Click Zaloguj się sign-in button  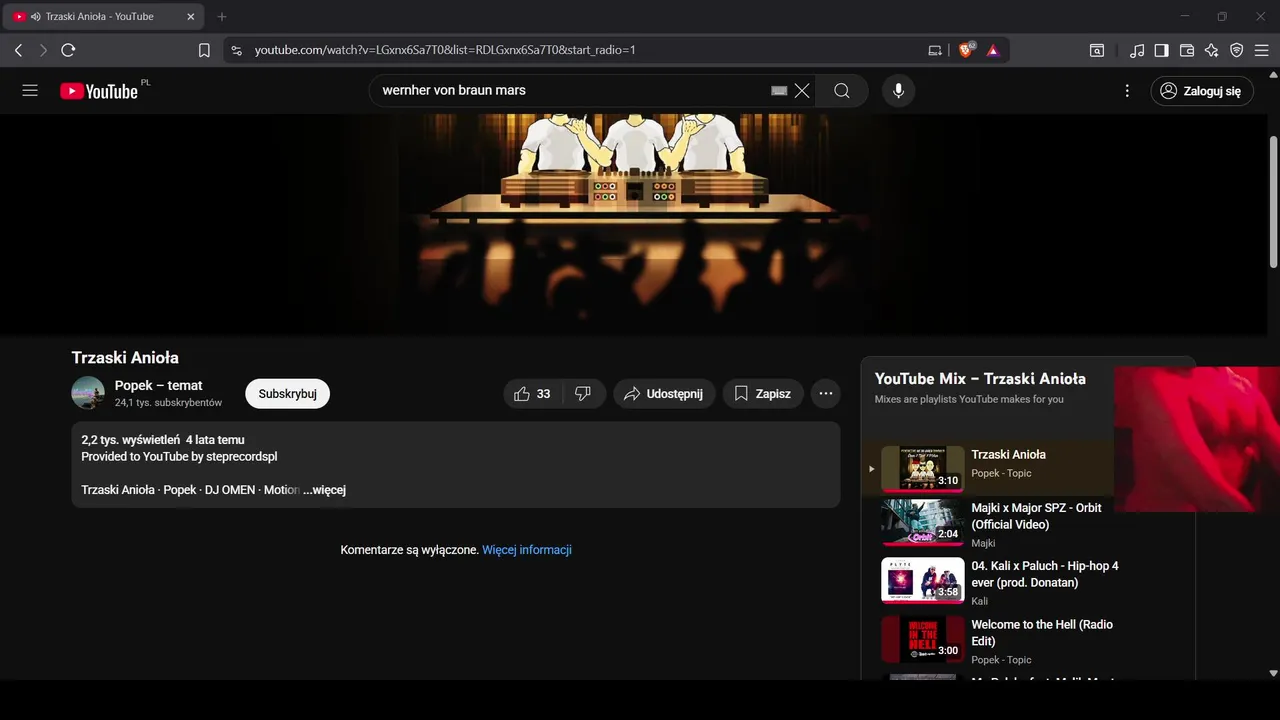[x=1201, y=91]
